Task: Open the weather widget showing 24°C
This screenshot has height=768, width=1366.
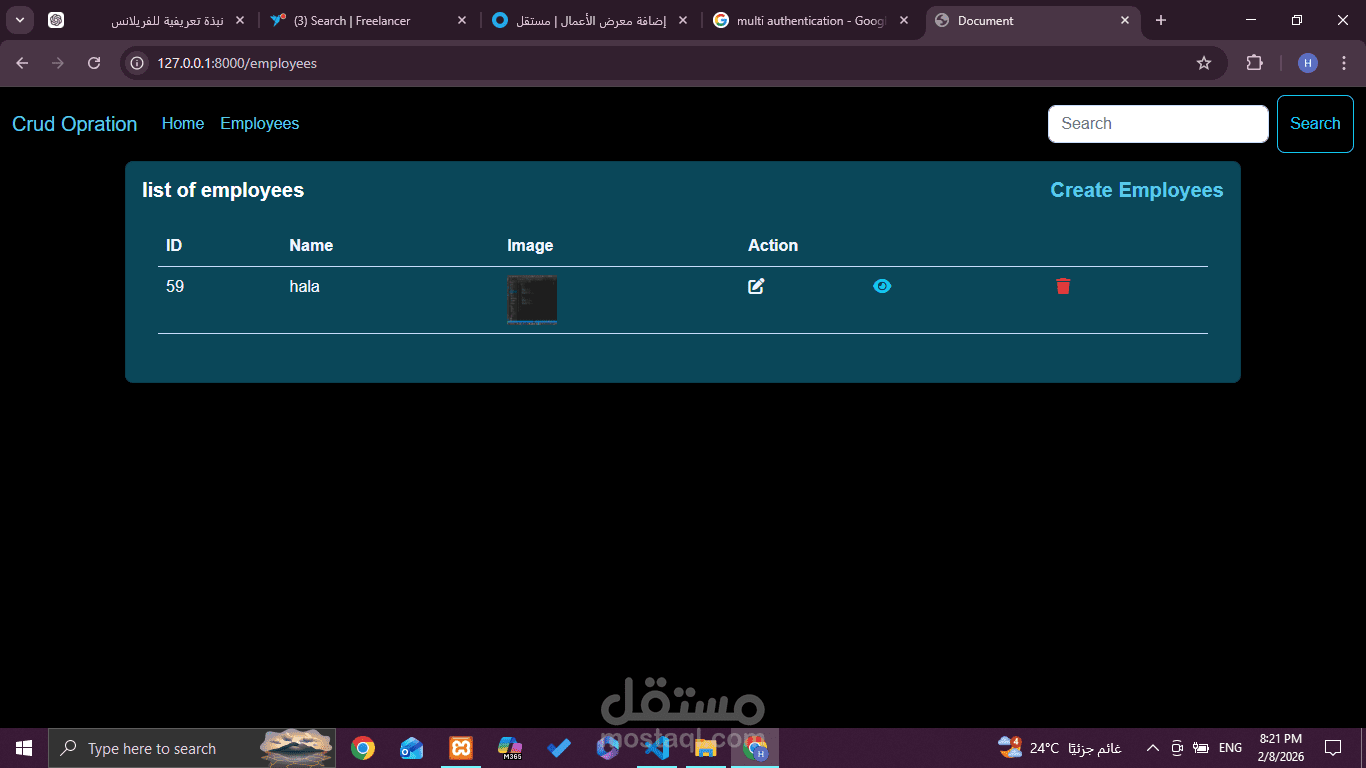Action: [1059, 748]
